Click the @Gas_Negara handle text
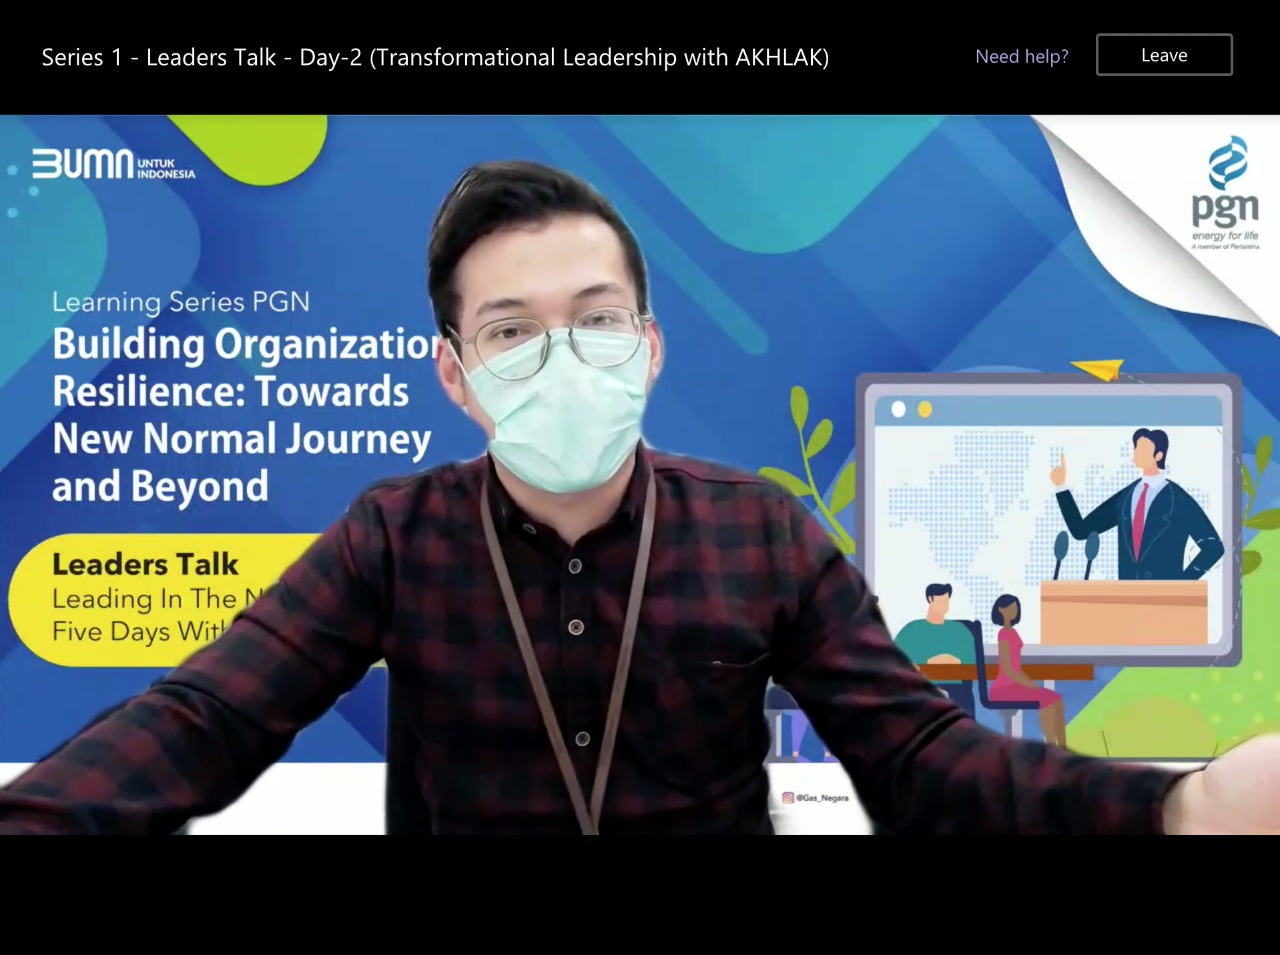This screenshot has width=1280, height=955. [x=822, y=798]
